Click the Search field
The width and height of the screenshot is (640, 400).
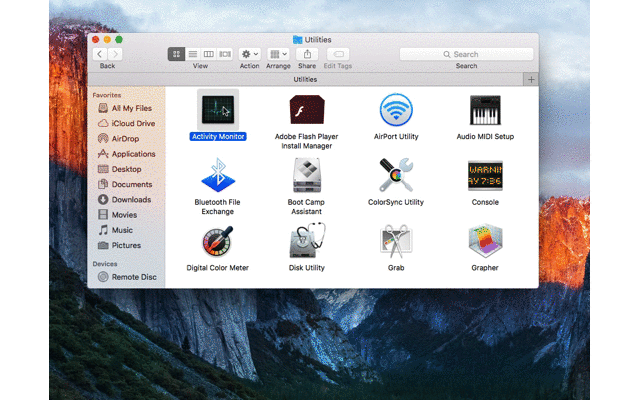click(466, 54)
